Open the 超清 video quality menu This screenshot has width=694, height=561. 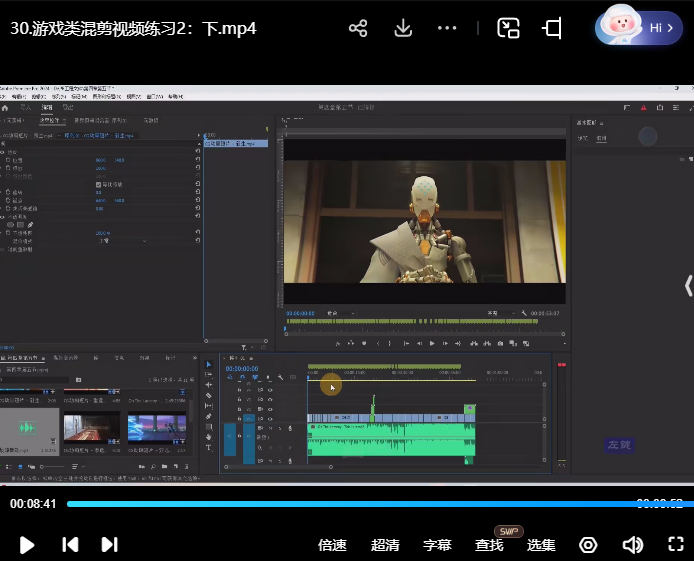tap(385, 545)
